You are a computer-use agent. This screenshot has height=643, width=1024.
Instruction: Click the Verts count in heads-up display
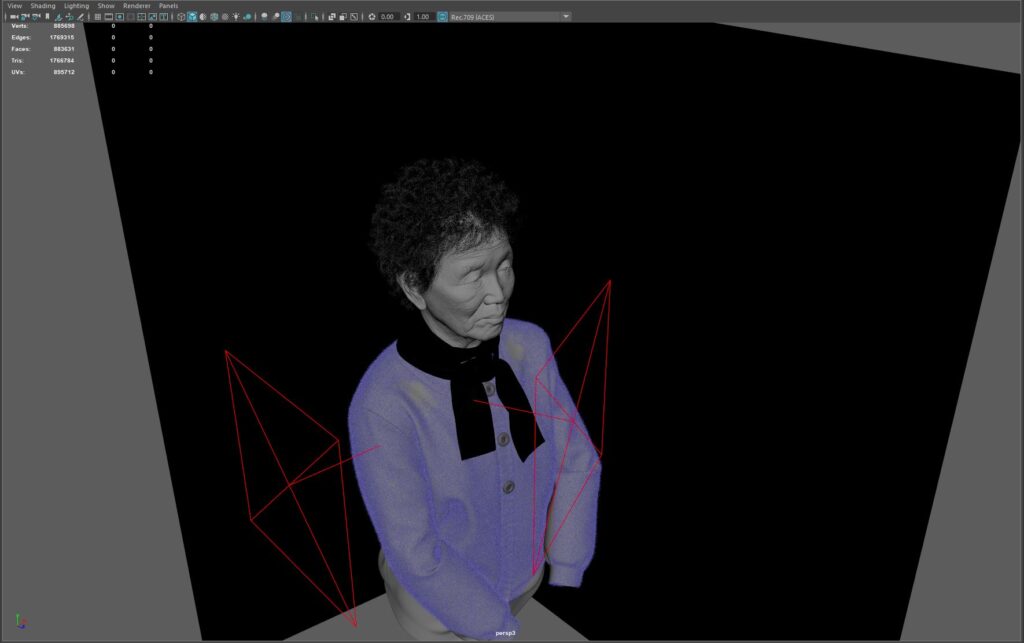64,25
